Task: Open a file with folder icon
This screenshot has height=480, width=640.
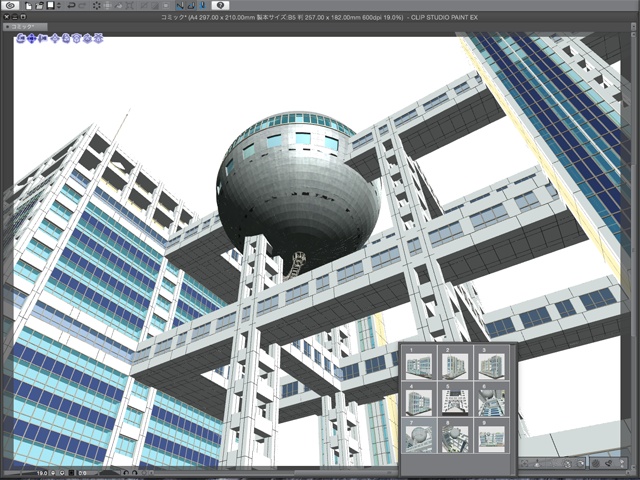Action: (x=39, y=5)
